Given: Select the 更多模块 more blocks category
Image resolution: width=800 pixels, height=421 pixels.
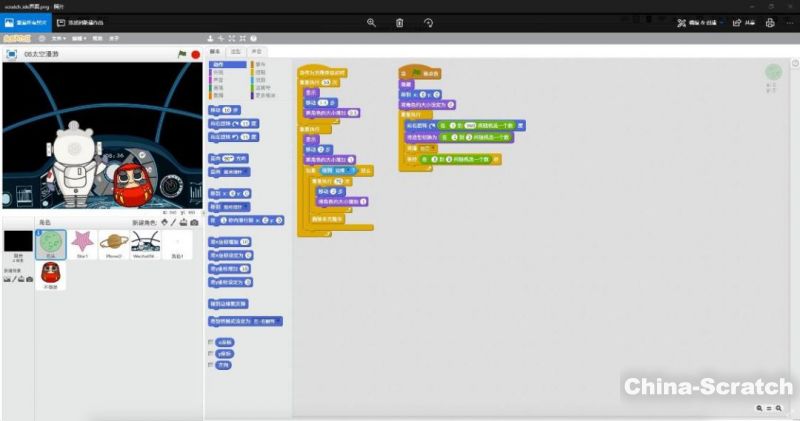Looking at the screenshot, I should tap(265, 95).
